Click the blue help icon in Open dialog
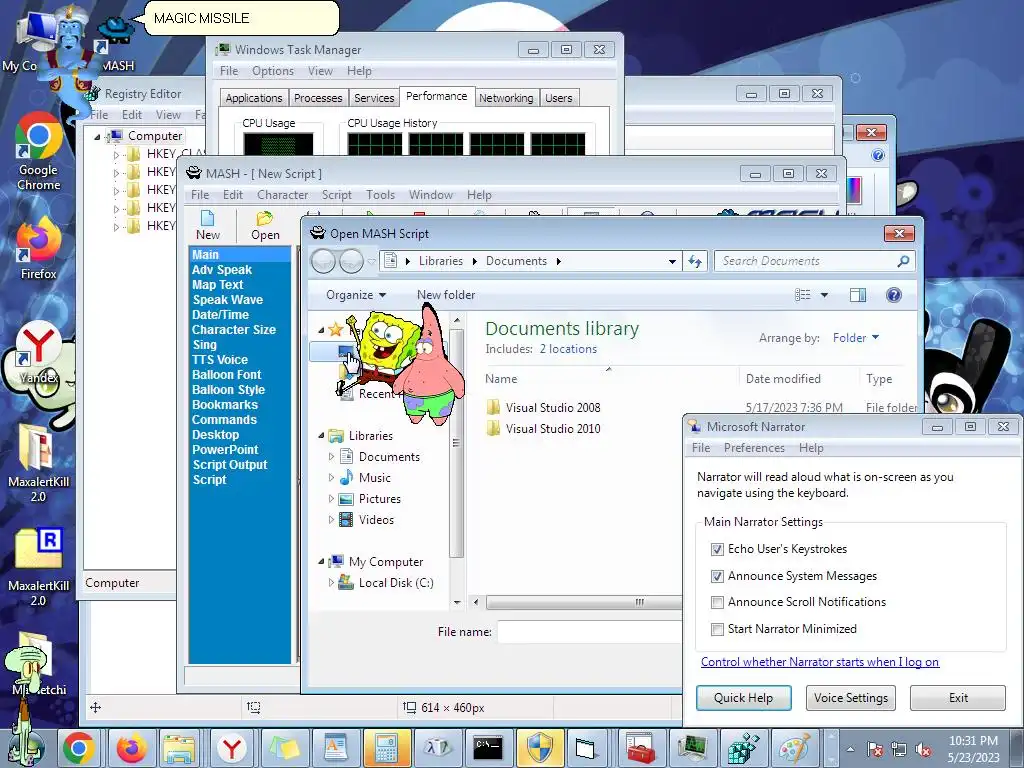This screenshot has width=1024, height=768. click(893, 295)
